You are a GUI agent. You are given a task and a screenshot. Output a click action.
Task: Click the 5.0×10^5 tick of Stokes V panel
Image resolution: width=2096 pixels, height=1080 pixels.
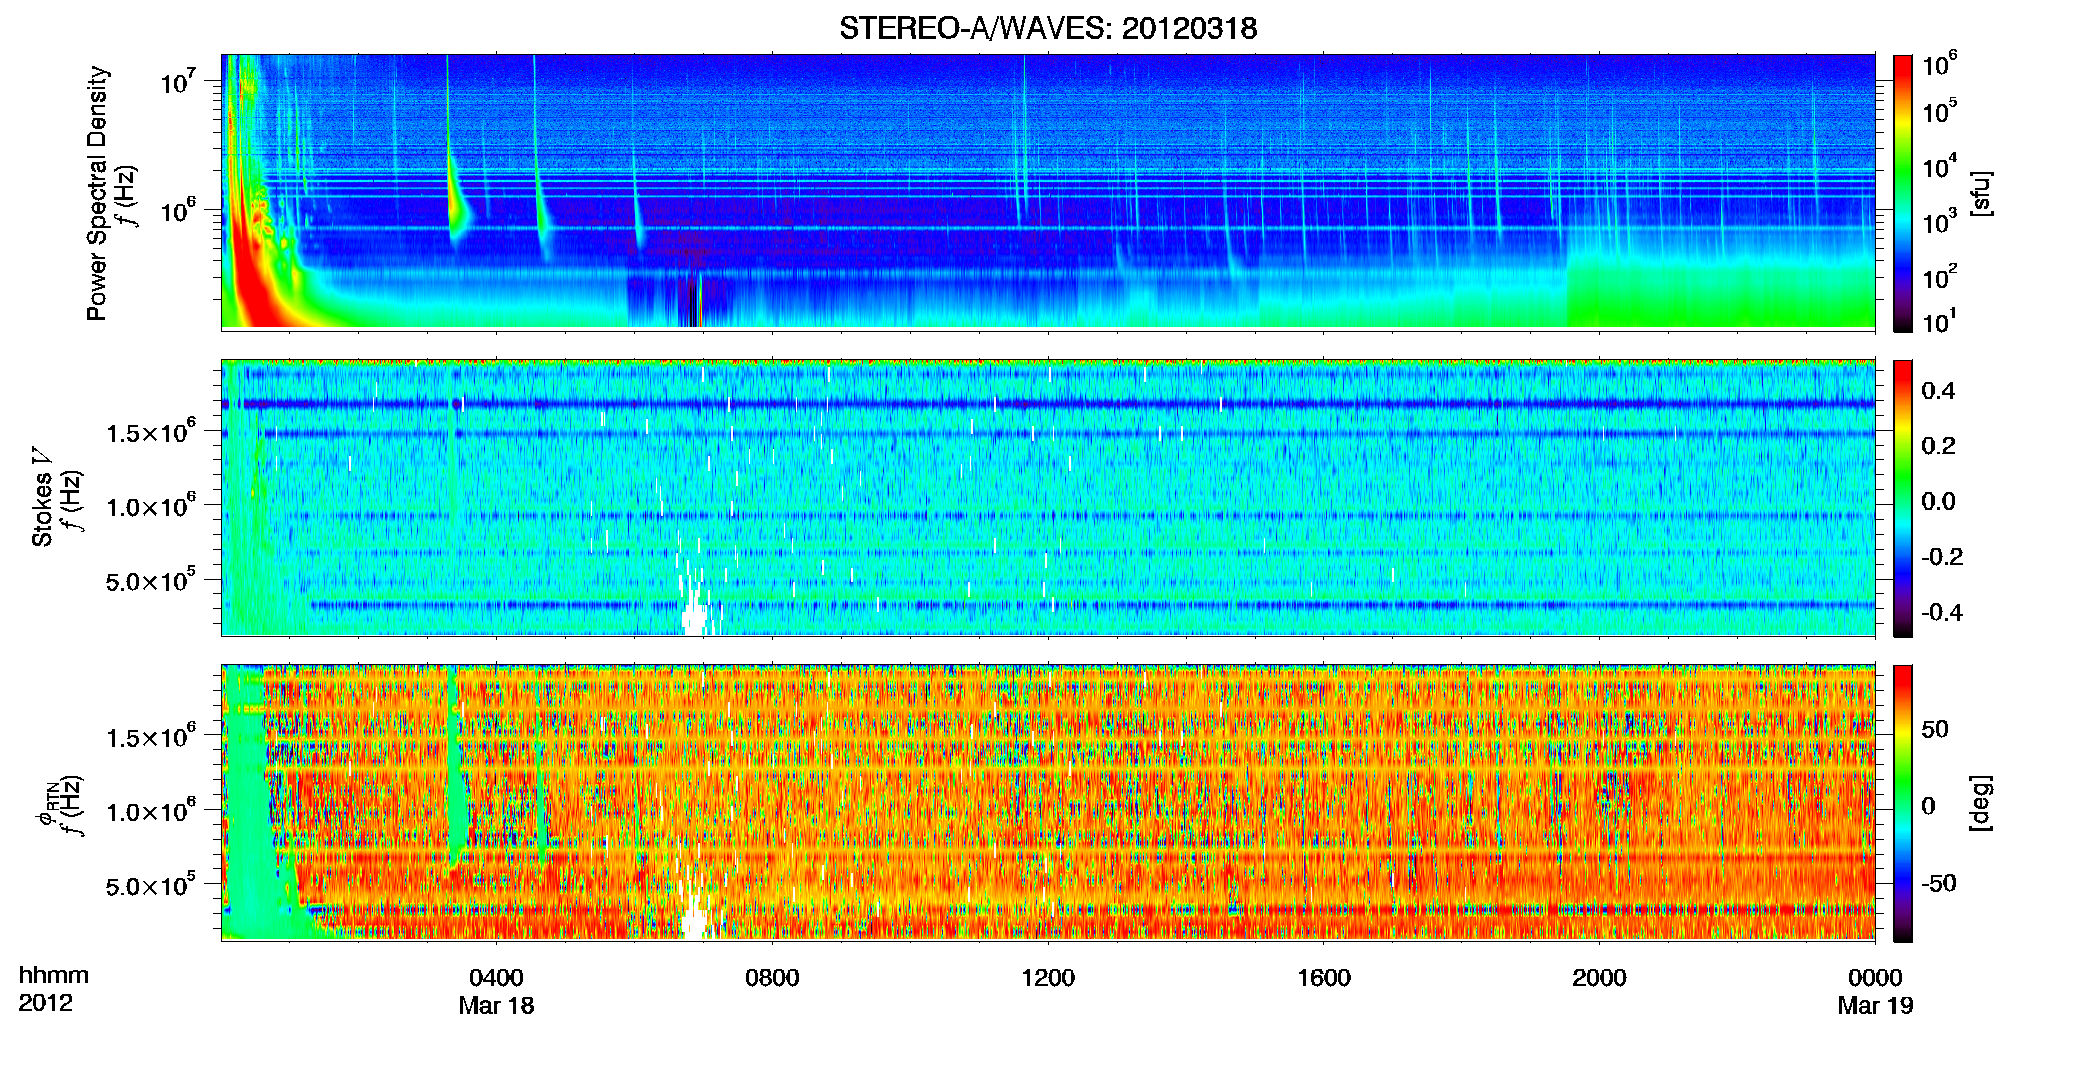point(151,580)
